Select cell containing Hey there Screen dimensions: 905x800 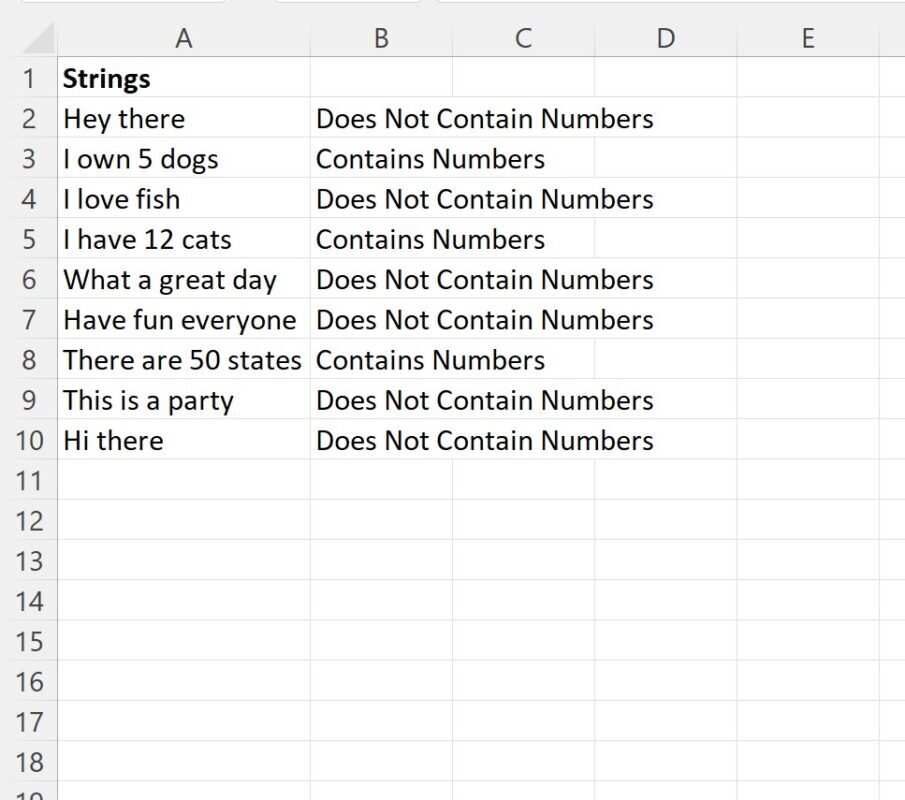(x=184, y=118)
